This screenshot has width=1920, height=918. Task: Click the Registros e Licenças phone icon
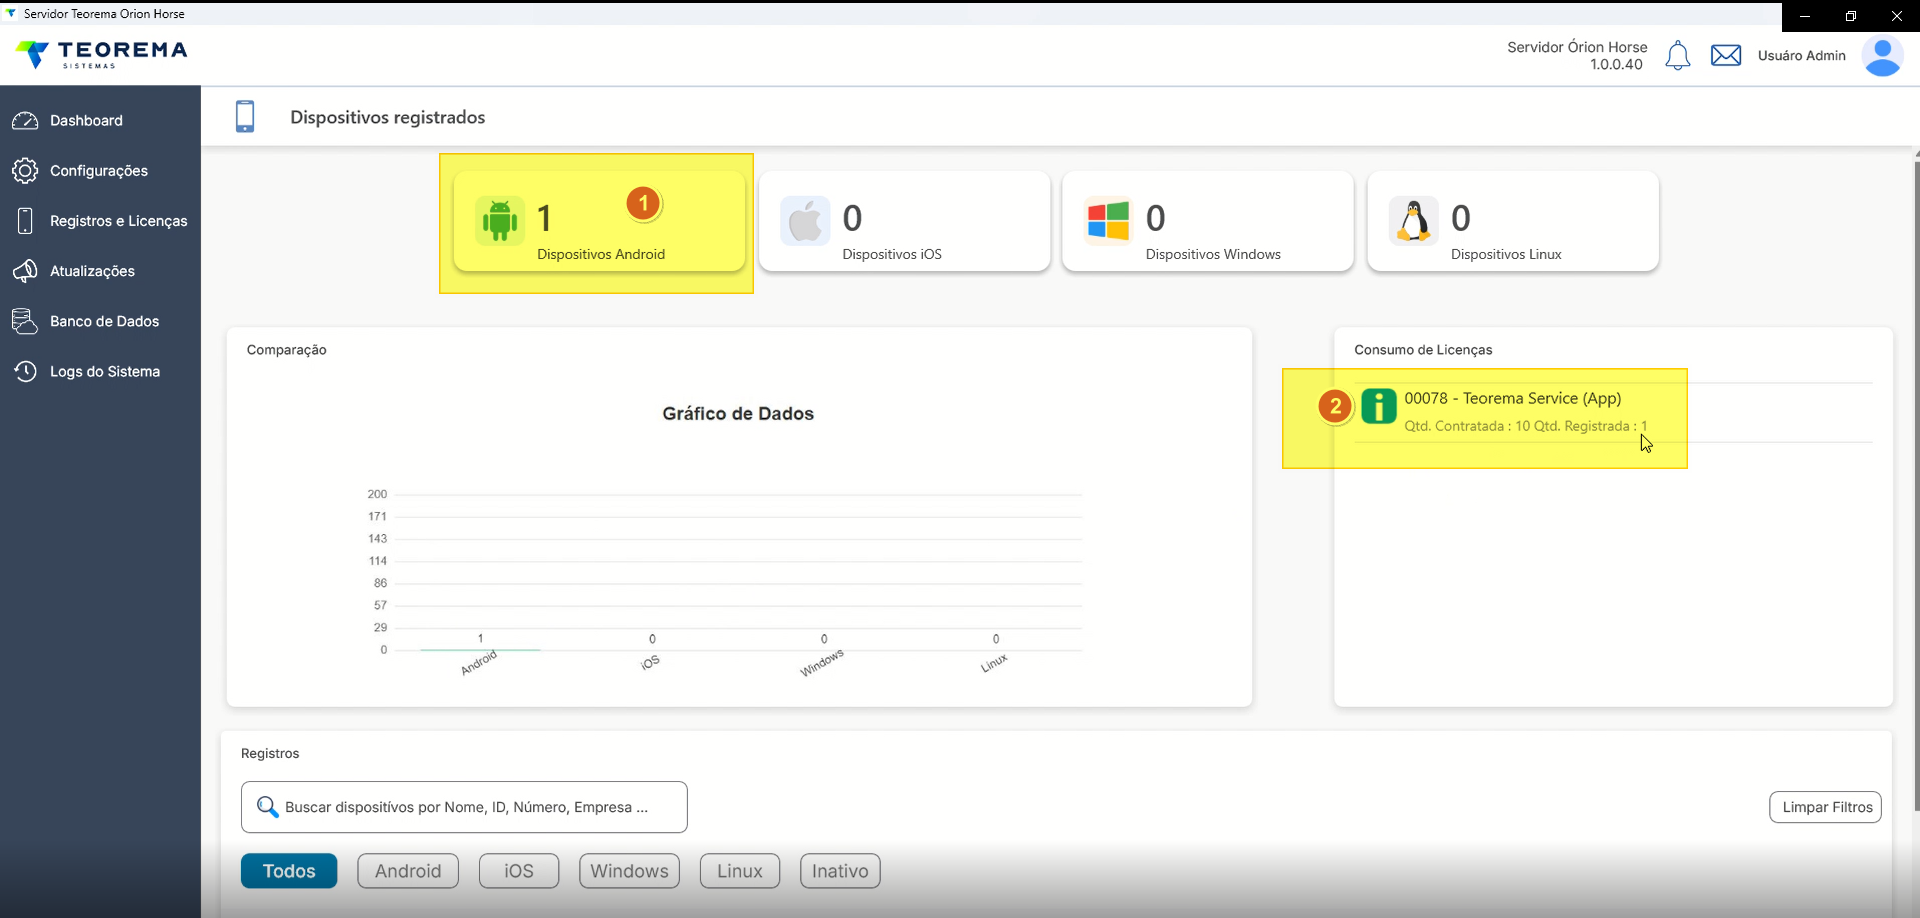[x=25, y=221]
